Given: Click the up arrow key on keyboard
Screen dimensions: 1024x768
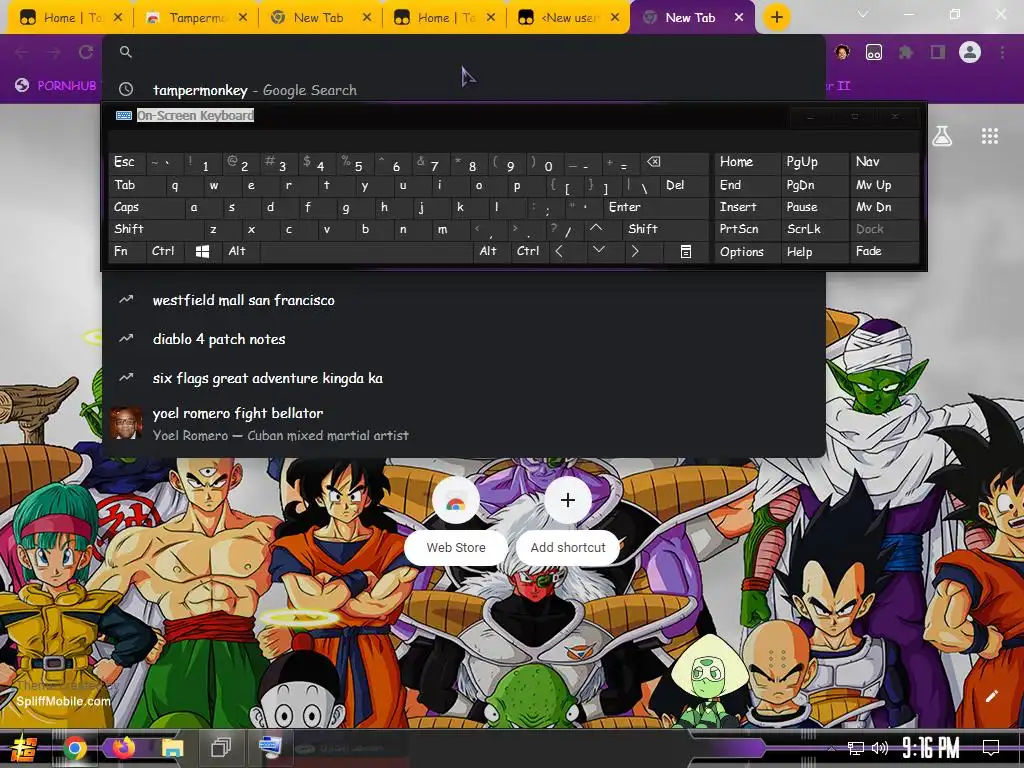Looking at the screenshot, I should pos(596,229).
